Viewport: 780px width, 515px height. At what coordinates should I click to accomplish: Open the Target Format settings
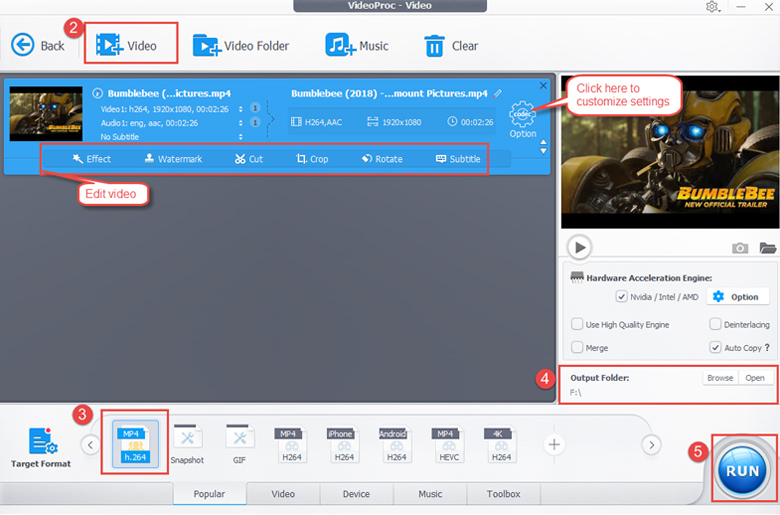click(41, 448)
